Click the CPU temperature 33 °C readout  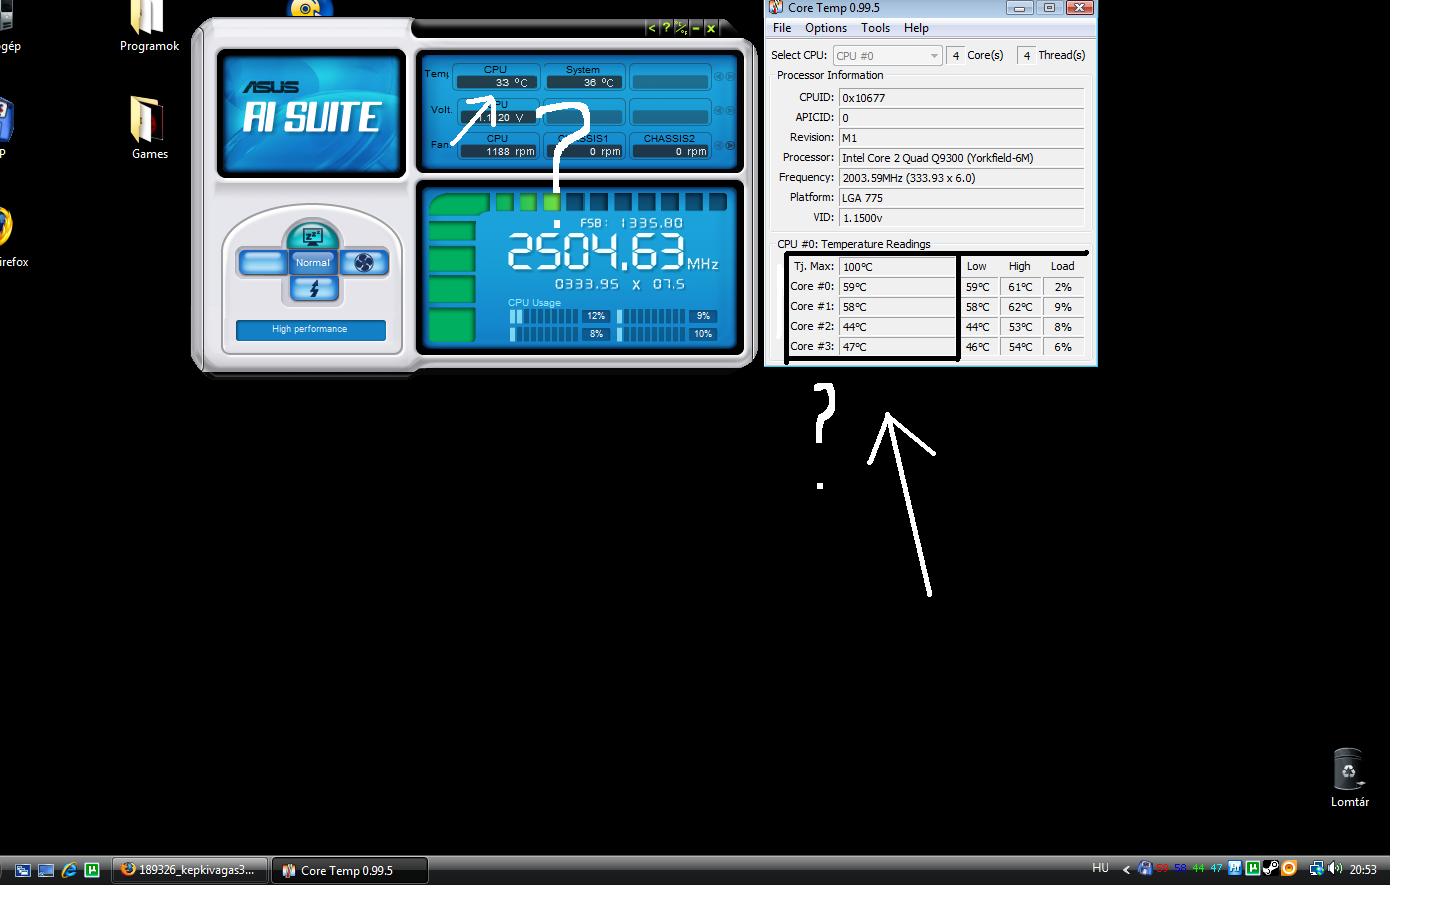(x=497, y=82)
